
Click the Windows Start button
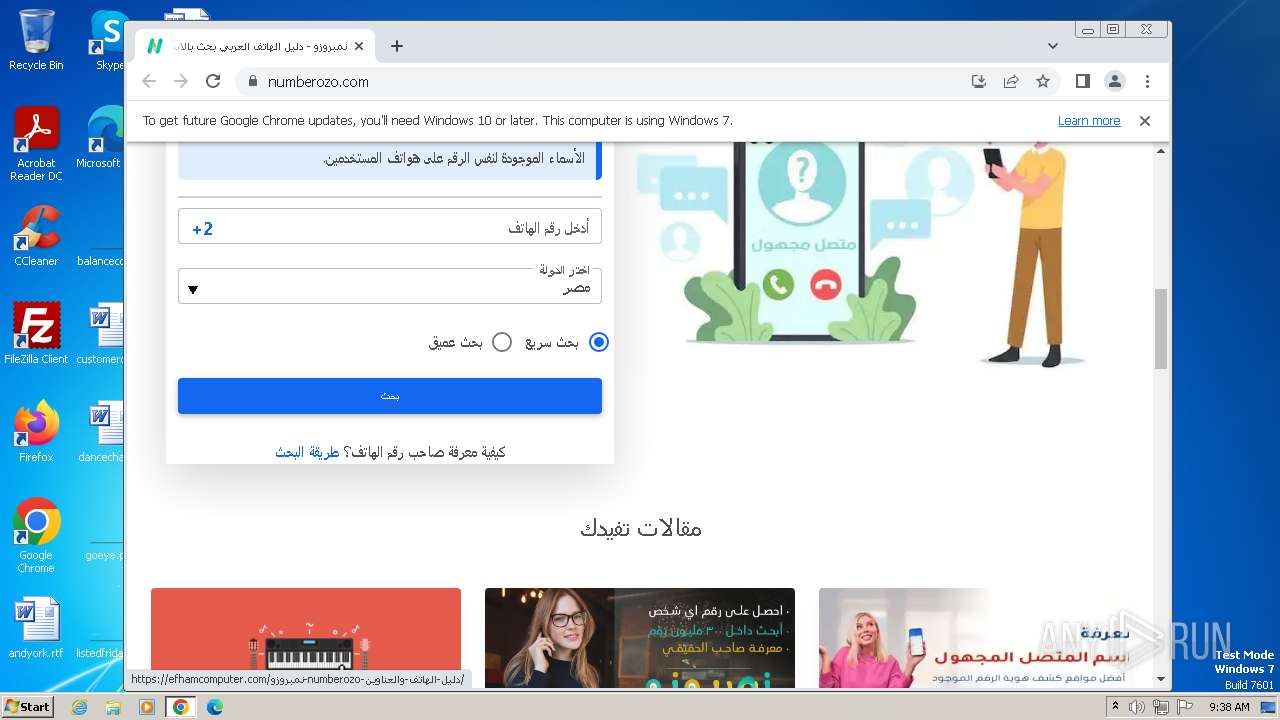coord(27,707)
